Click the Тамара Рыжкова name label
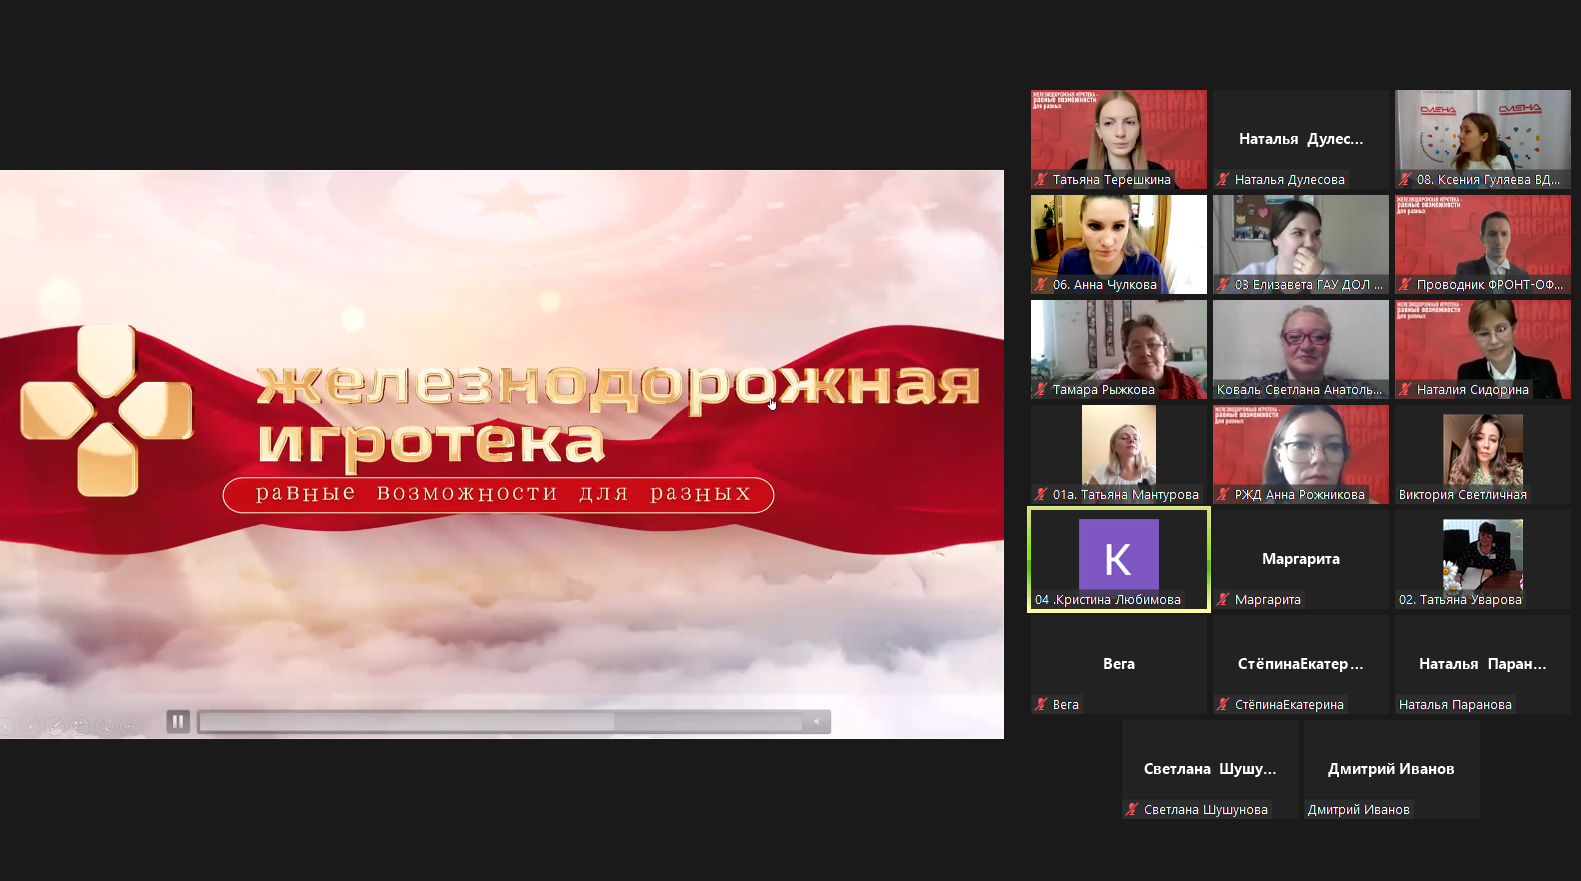This screenshot has width=1581, height=881. pyautogui.click(x=1103, y=390)
